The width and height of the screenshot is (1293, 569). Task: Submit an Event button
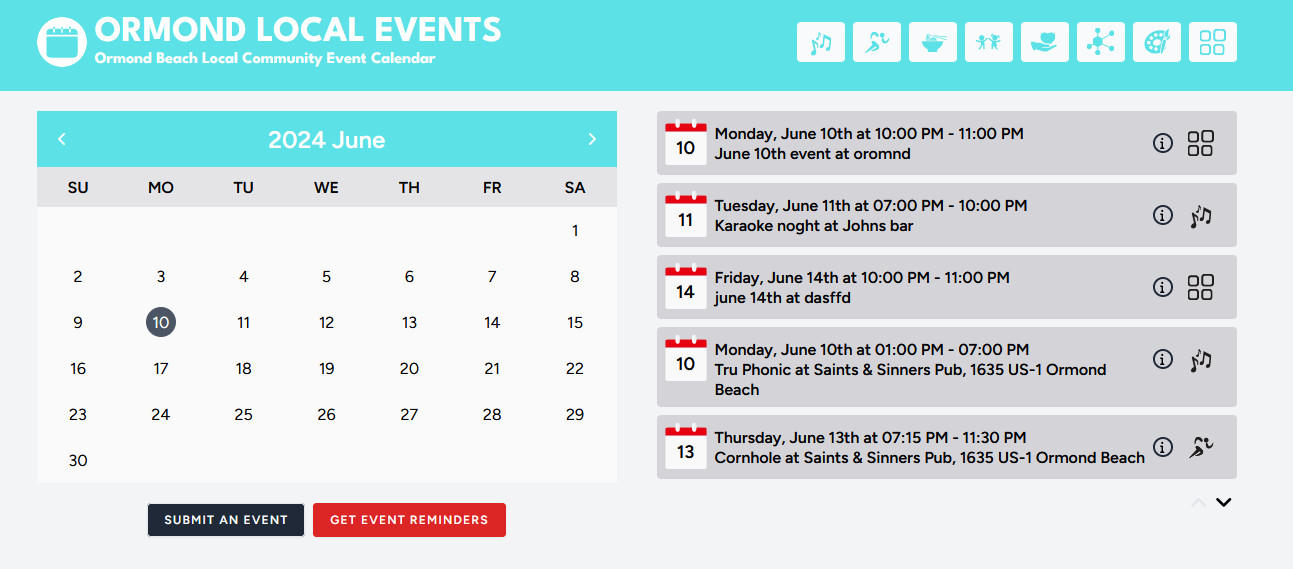(226, 520)
